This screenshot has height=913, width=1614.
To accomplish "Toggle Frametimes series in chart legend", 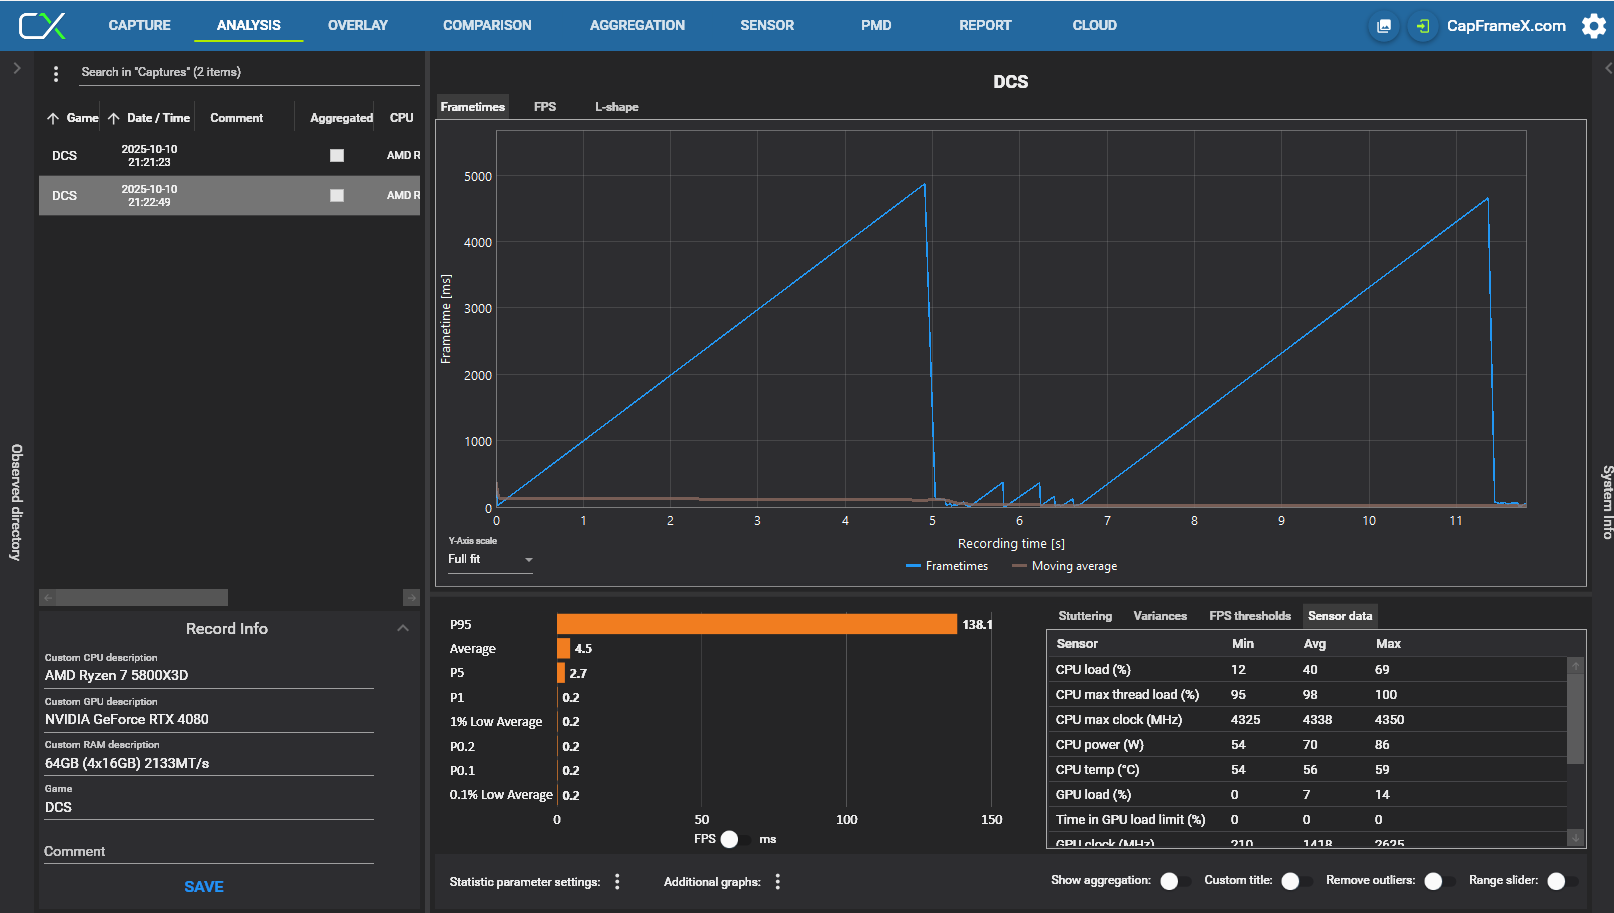I will click(946, 566).
